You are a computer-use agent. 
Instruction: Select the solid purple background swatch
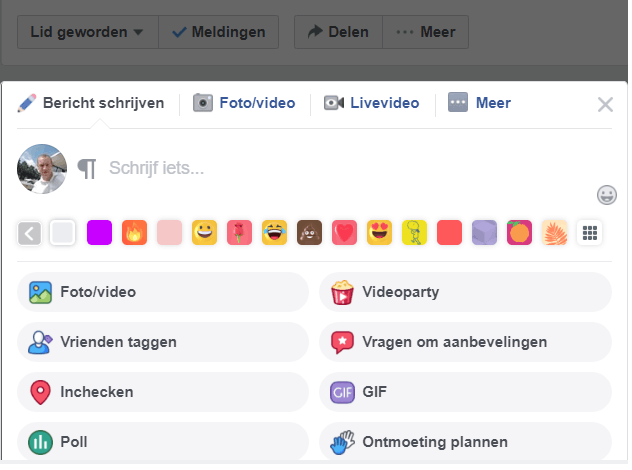click(99, 233)
